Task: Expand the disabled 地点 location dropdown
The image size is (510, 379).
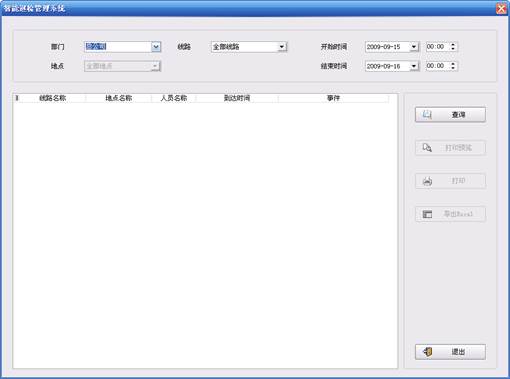Action: tap(155, 66)
